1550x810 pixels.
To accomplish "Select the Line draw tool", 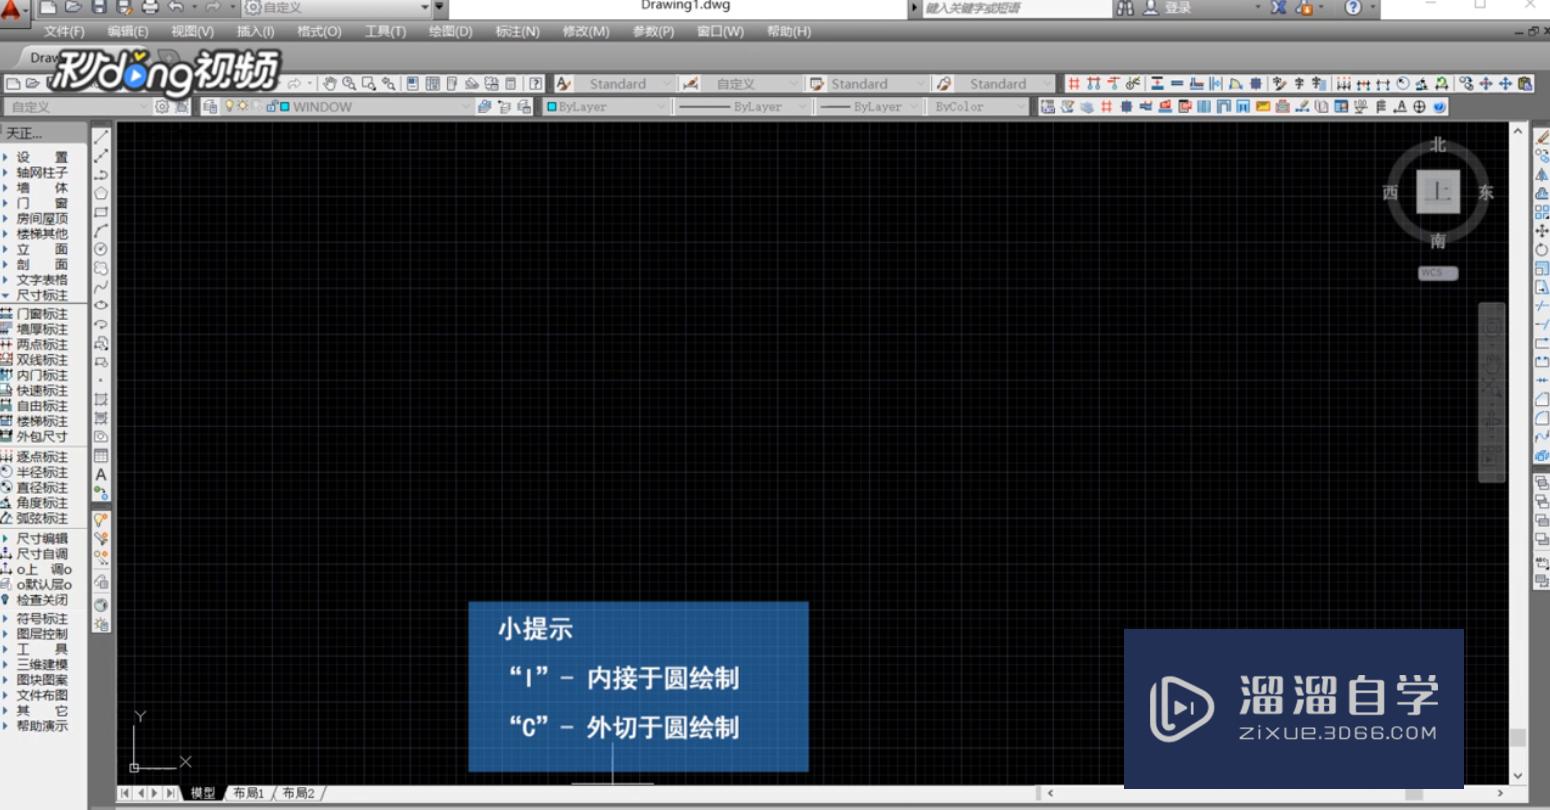I will click(101, 137).
